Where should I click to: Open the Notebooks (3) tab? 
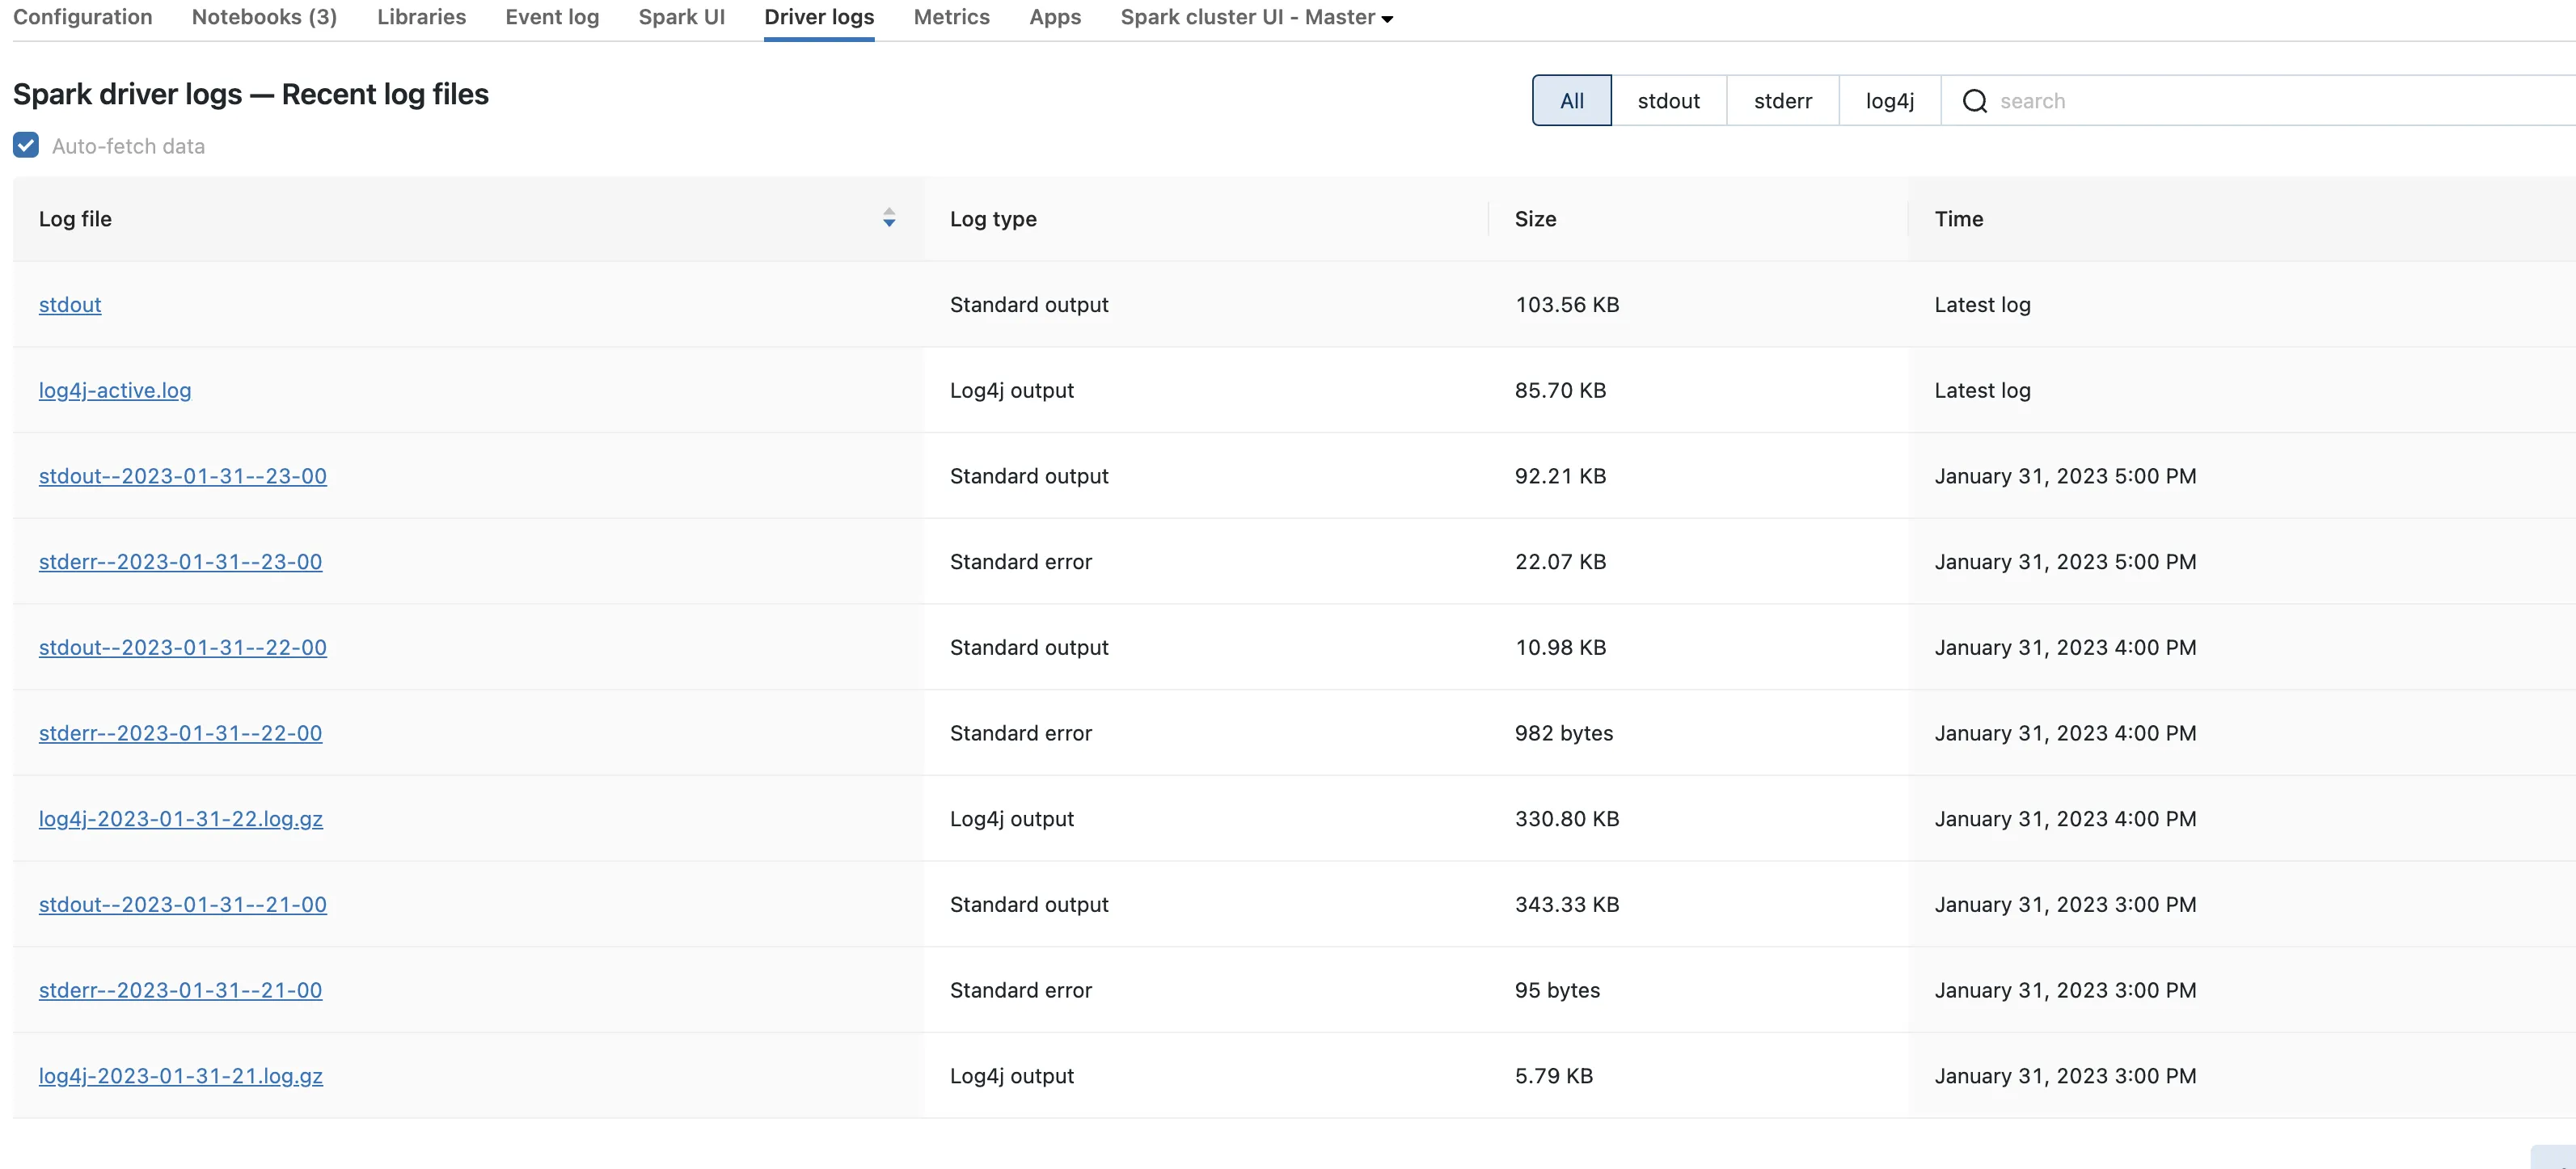pyautogui.click(x=264, y=17)
